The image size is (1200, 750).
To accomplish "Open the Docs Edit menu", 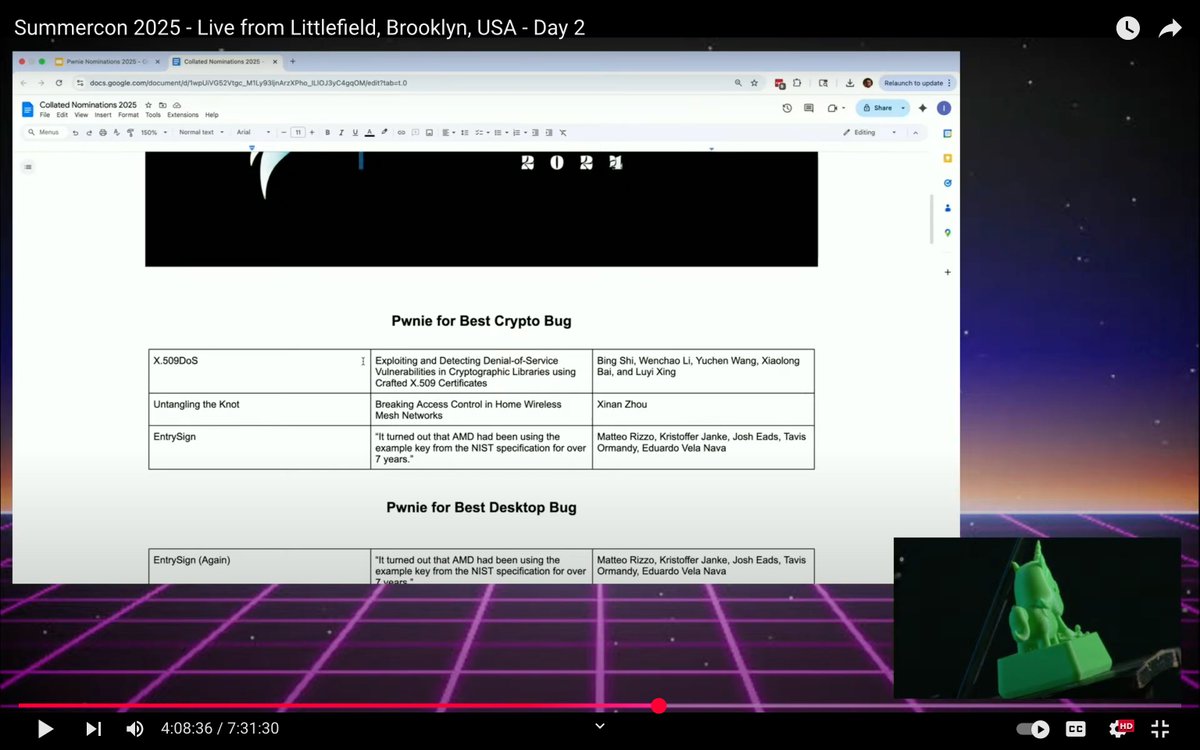I will (62, 115).
